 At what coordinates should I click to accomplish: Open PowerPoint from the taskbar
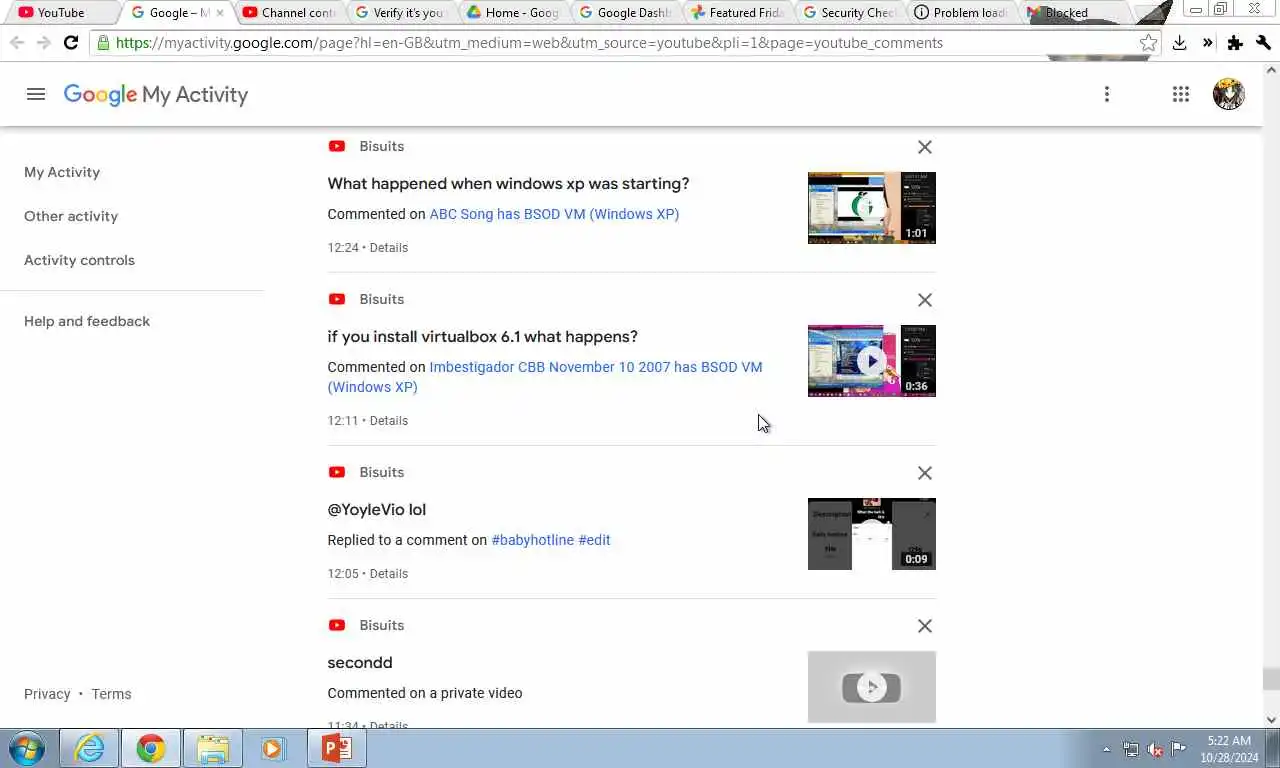coord(337,748)
